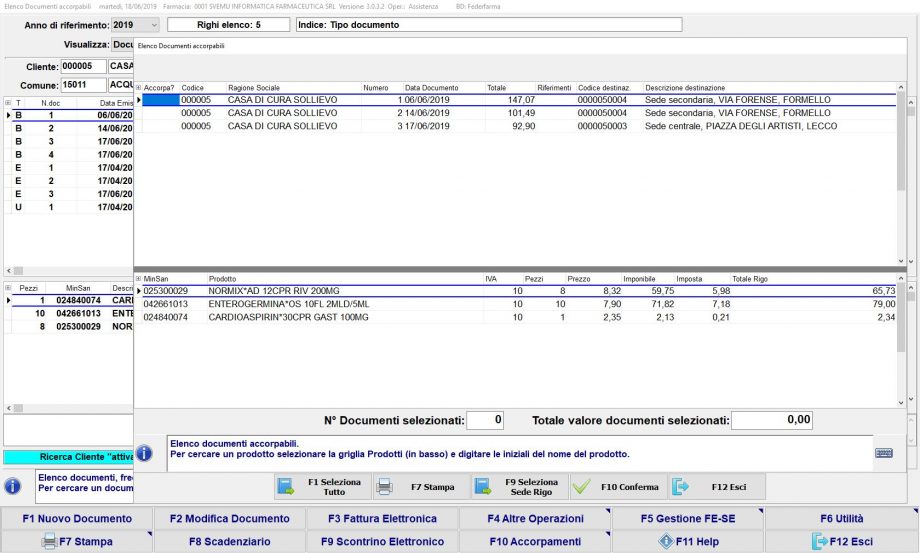
Task: Open F4 Altre Operazioni menu
Action: click(x=535, y=519)
